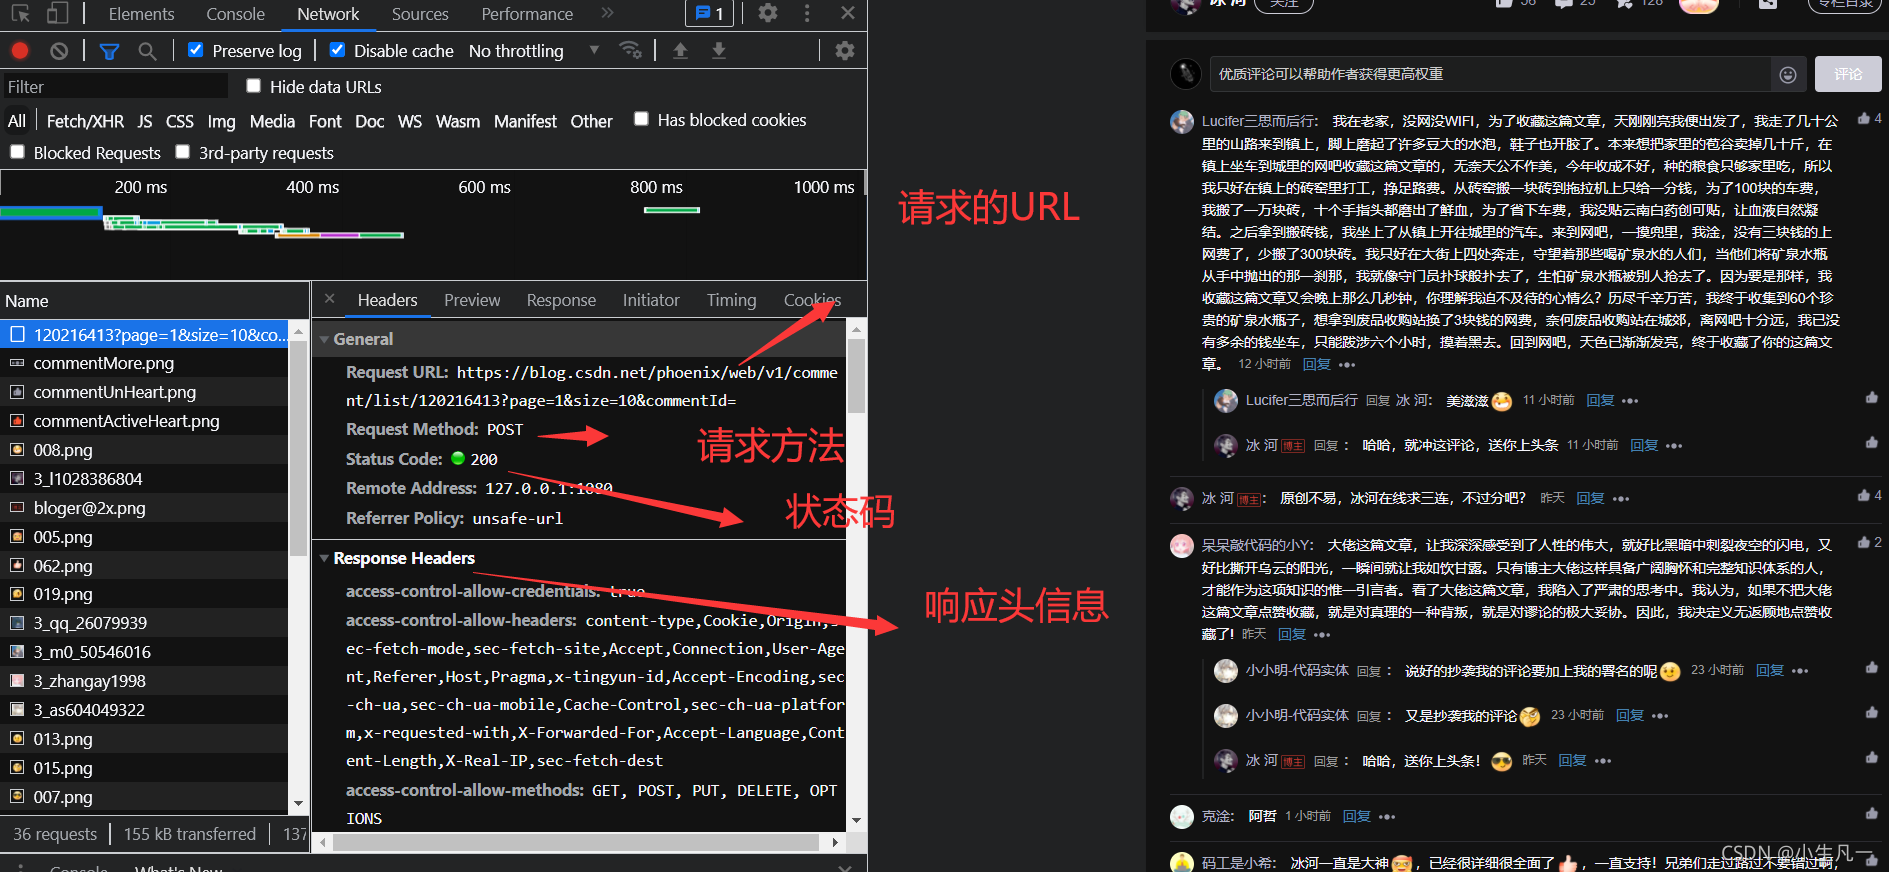Enable Blocked Requests checkbox
1889x872 pixels.
[17, 152]
